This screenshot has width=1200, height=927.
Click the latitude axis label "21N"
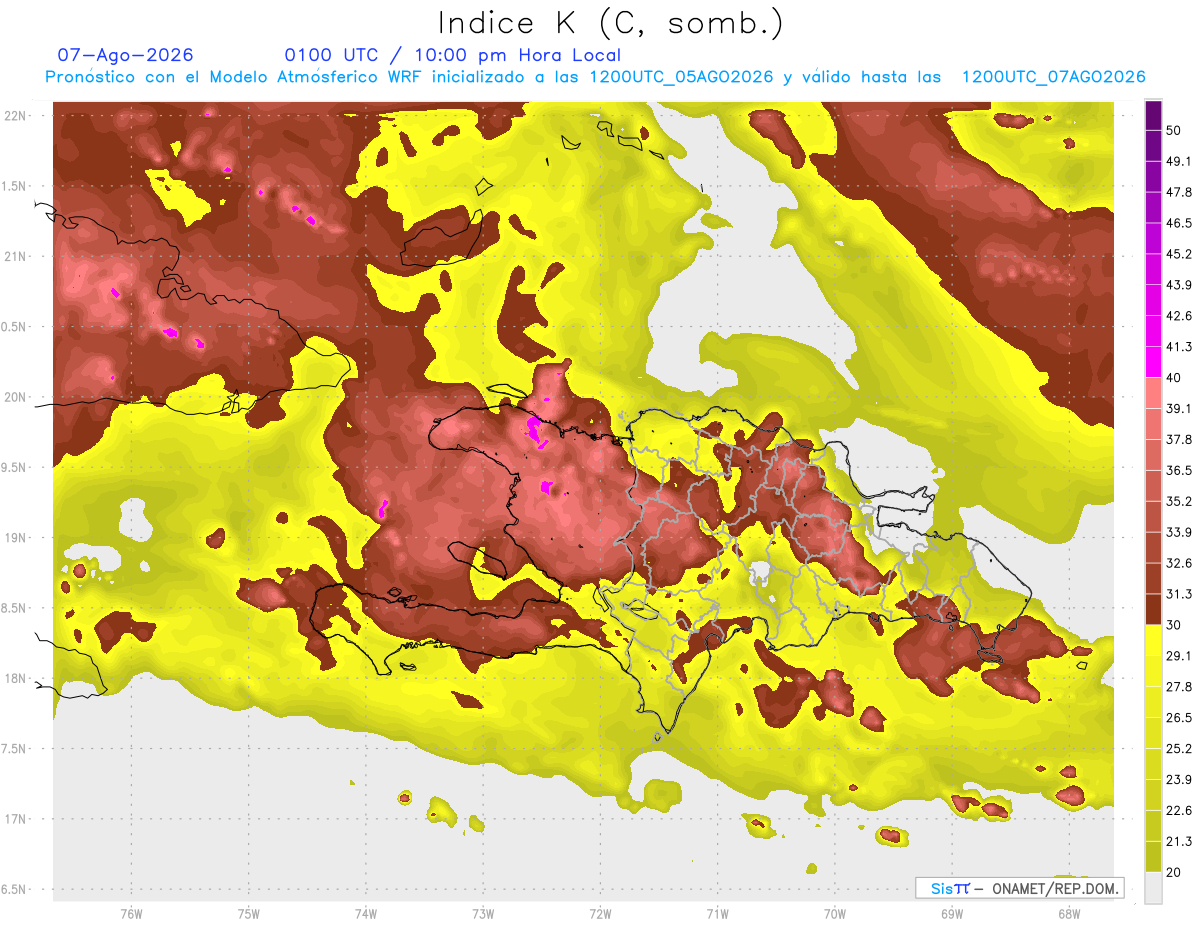pos(15,256)
